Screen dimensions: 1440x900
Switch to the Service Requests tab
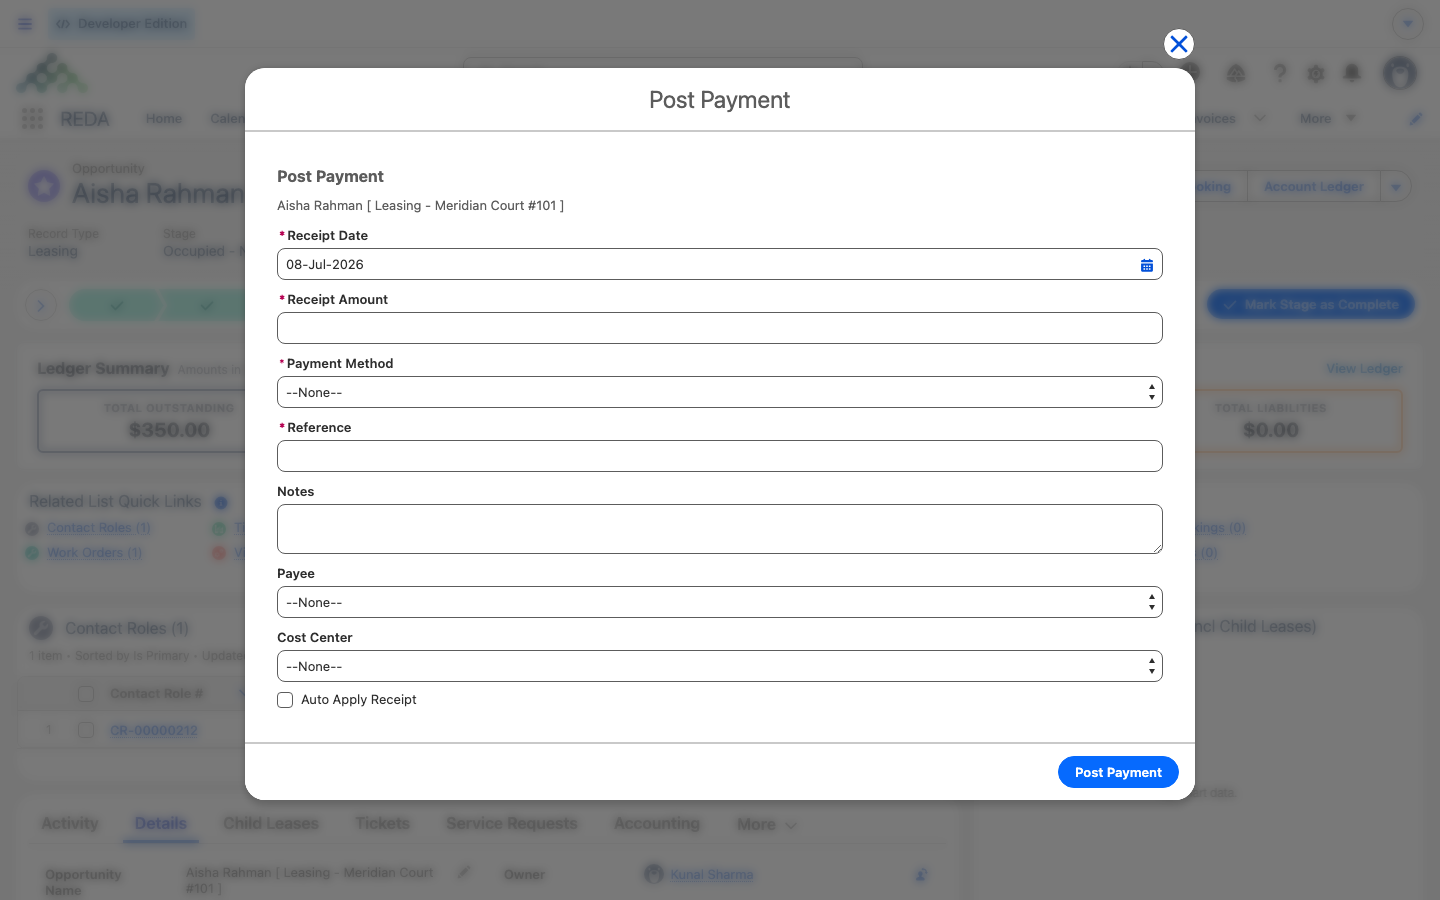click(512, 824)
